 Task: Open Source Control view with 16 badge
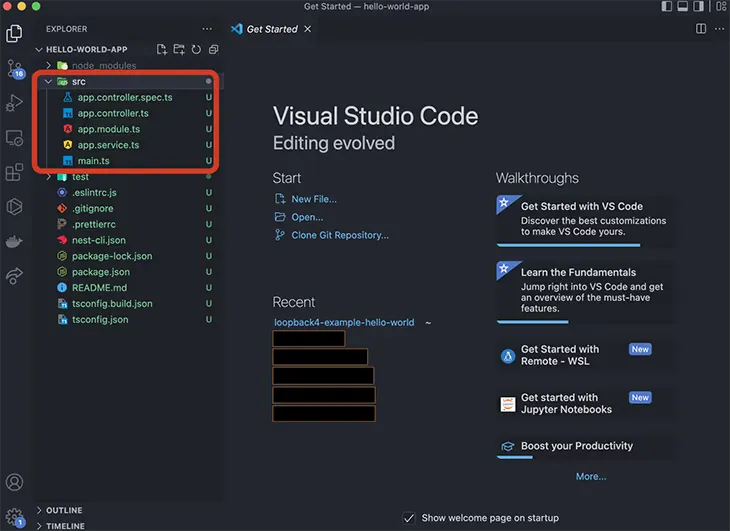coord(15,69)
